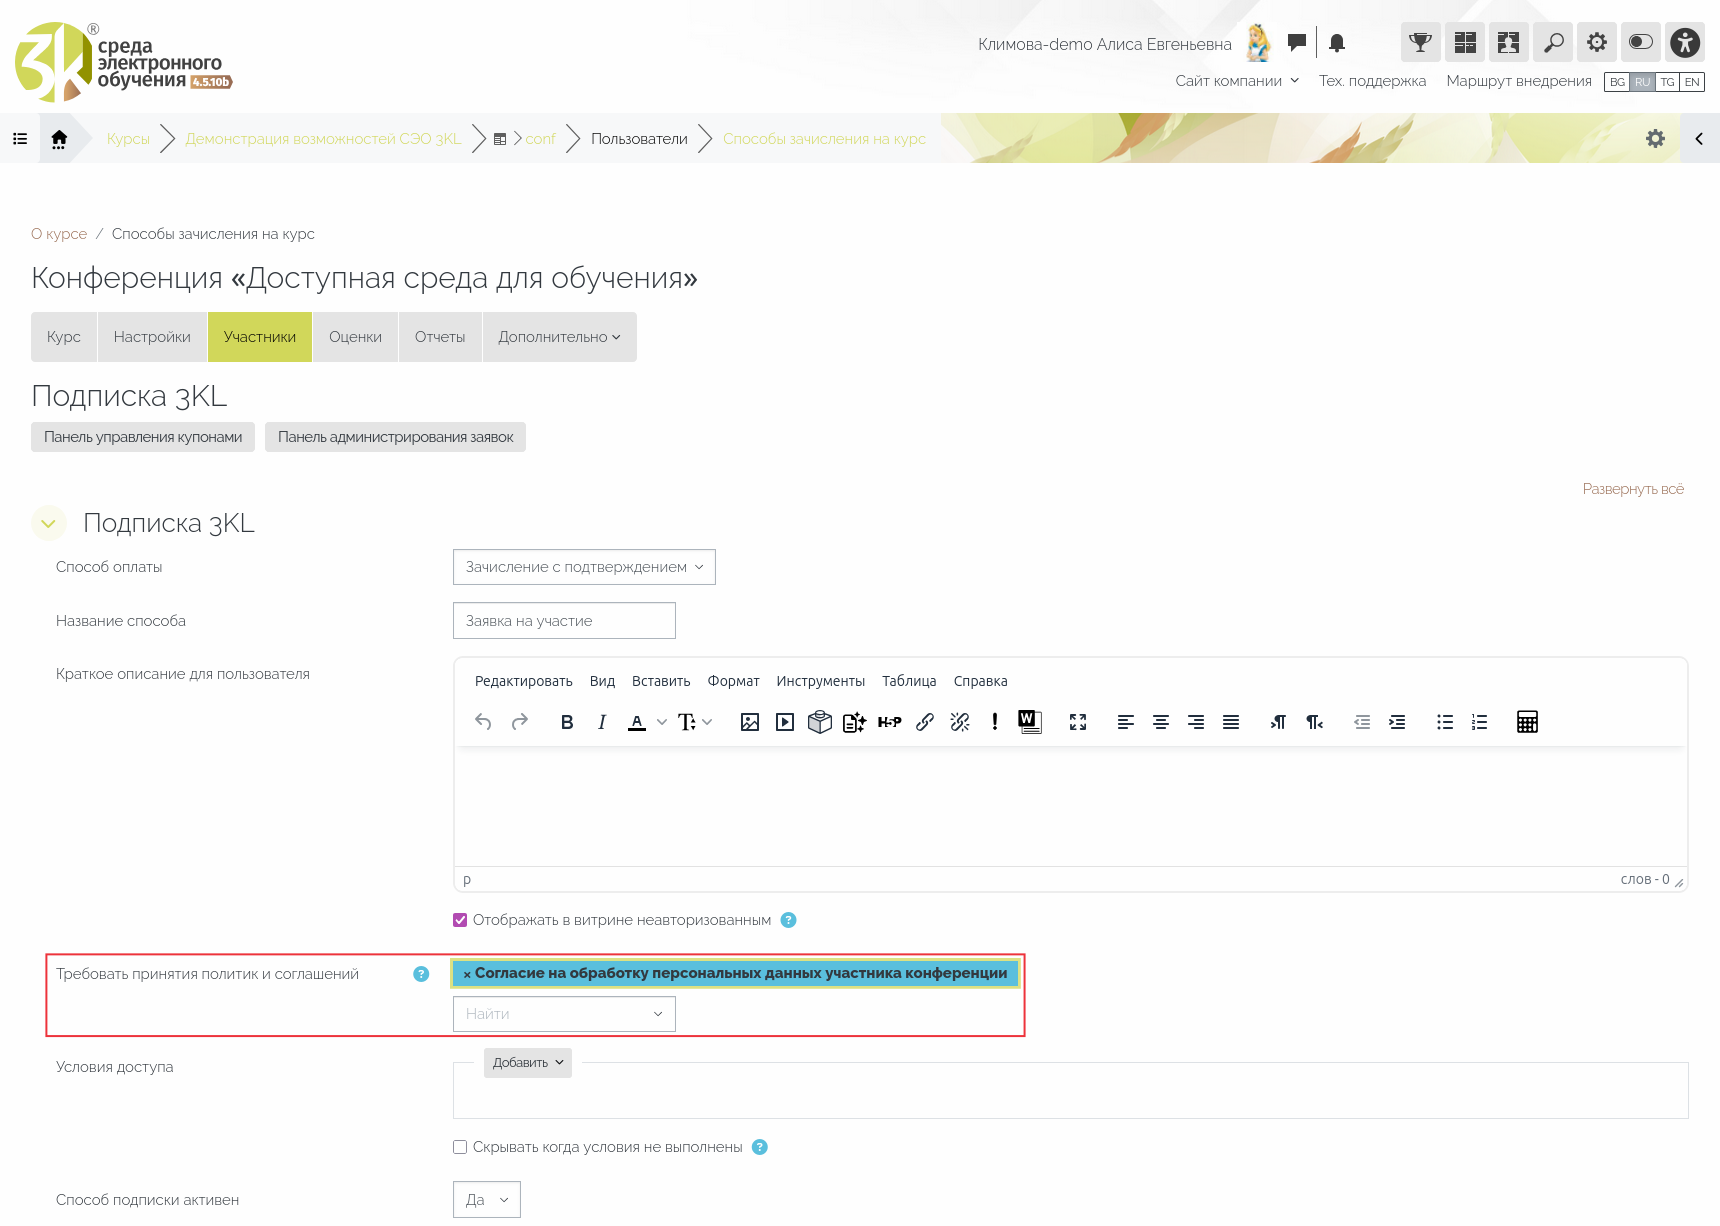Viewport: 1720px width, 1226px height.
Task: Collapse the 'Подписка 3KL' section
Action: [48, 523]
